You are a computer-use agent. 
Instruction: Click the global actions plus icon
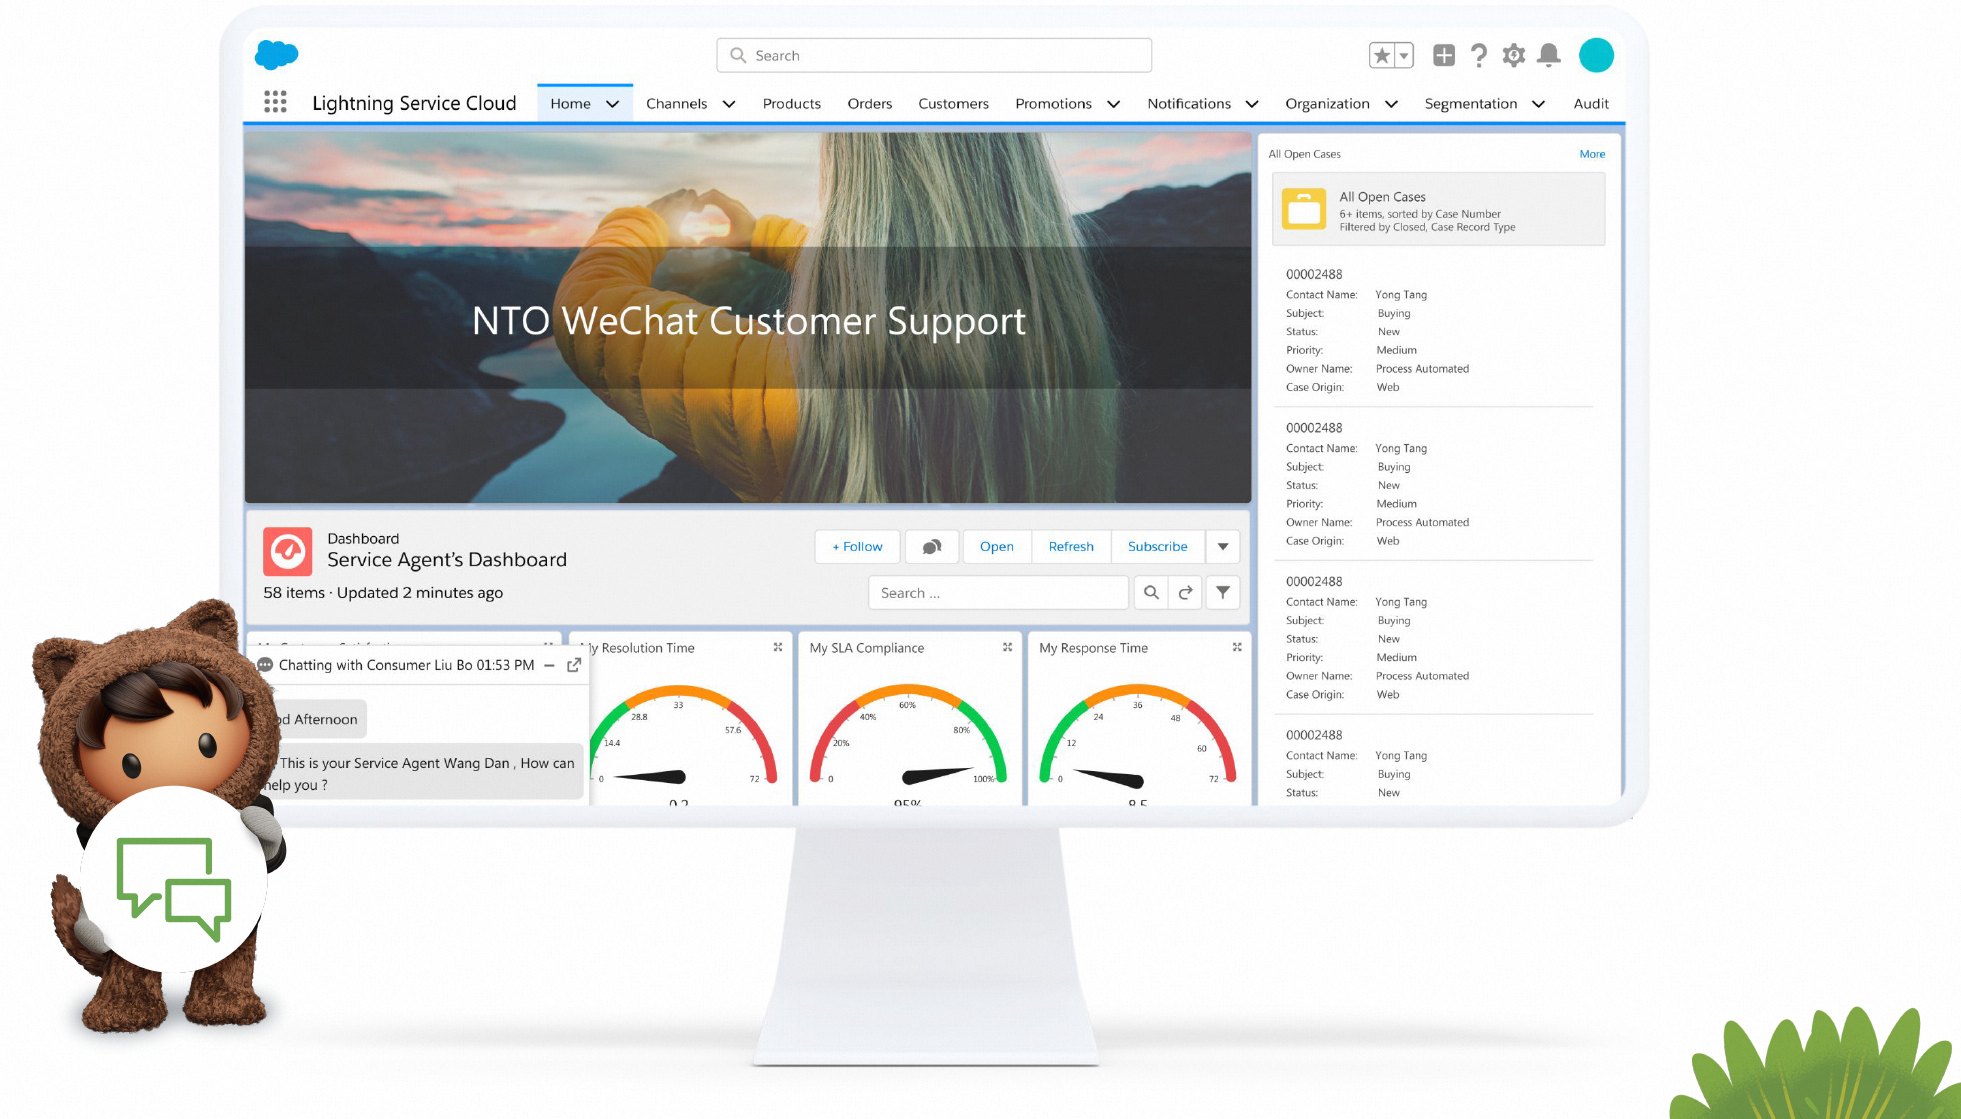[x=1443, y=56]
